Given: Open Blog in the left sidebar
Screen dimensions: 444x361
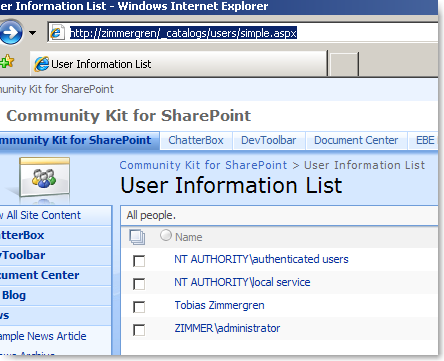Looking at the screenshot, I should point(14,295).
